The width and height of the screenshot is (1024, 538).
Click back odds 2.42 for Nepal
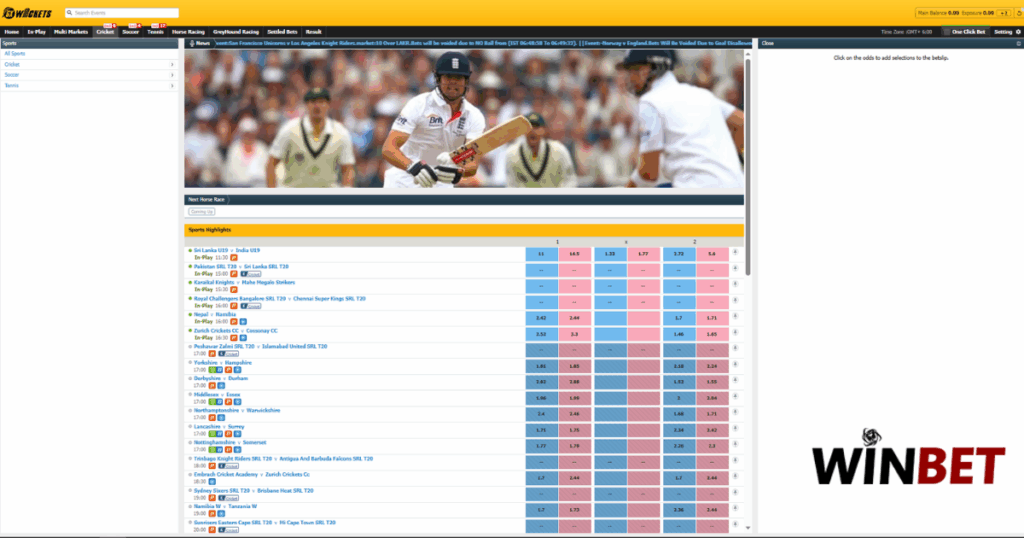tap(541, 318)
